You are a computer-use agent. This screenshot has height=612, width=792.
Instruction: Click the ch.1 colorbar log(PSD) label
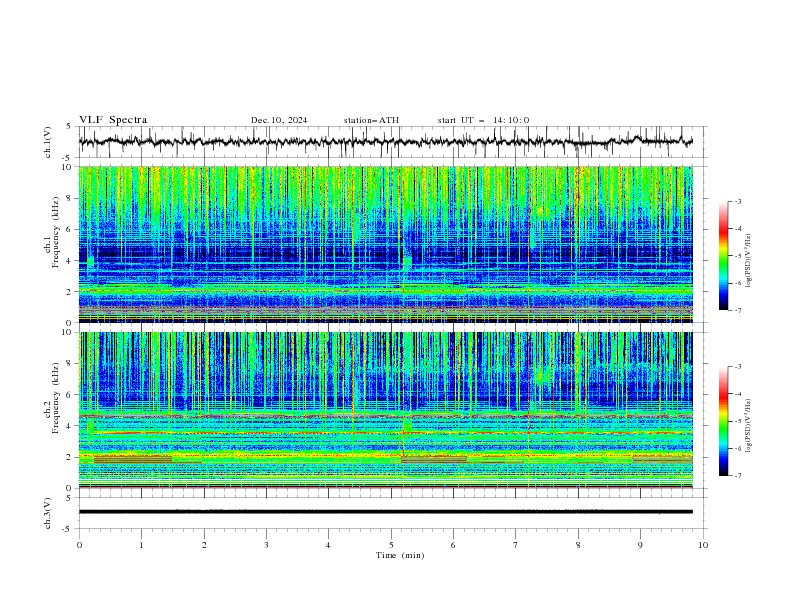(748, 260)
